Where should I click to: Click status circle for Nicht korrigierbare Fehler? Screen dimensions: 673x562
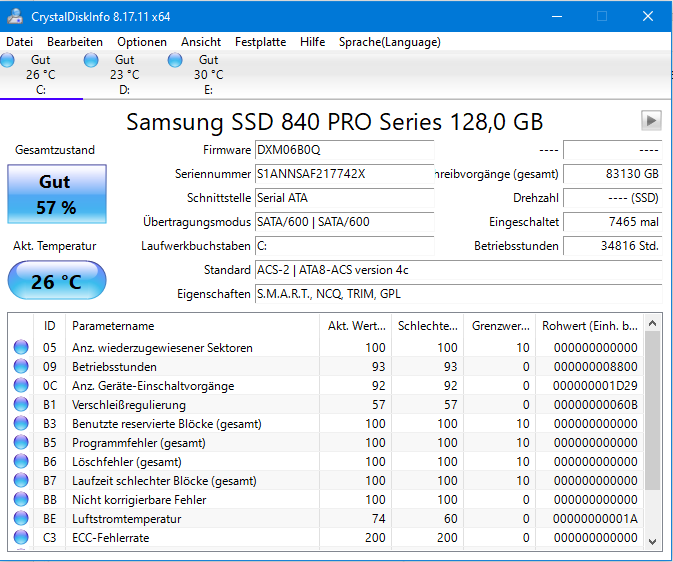(21, 499)
